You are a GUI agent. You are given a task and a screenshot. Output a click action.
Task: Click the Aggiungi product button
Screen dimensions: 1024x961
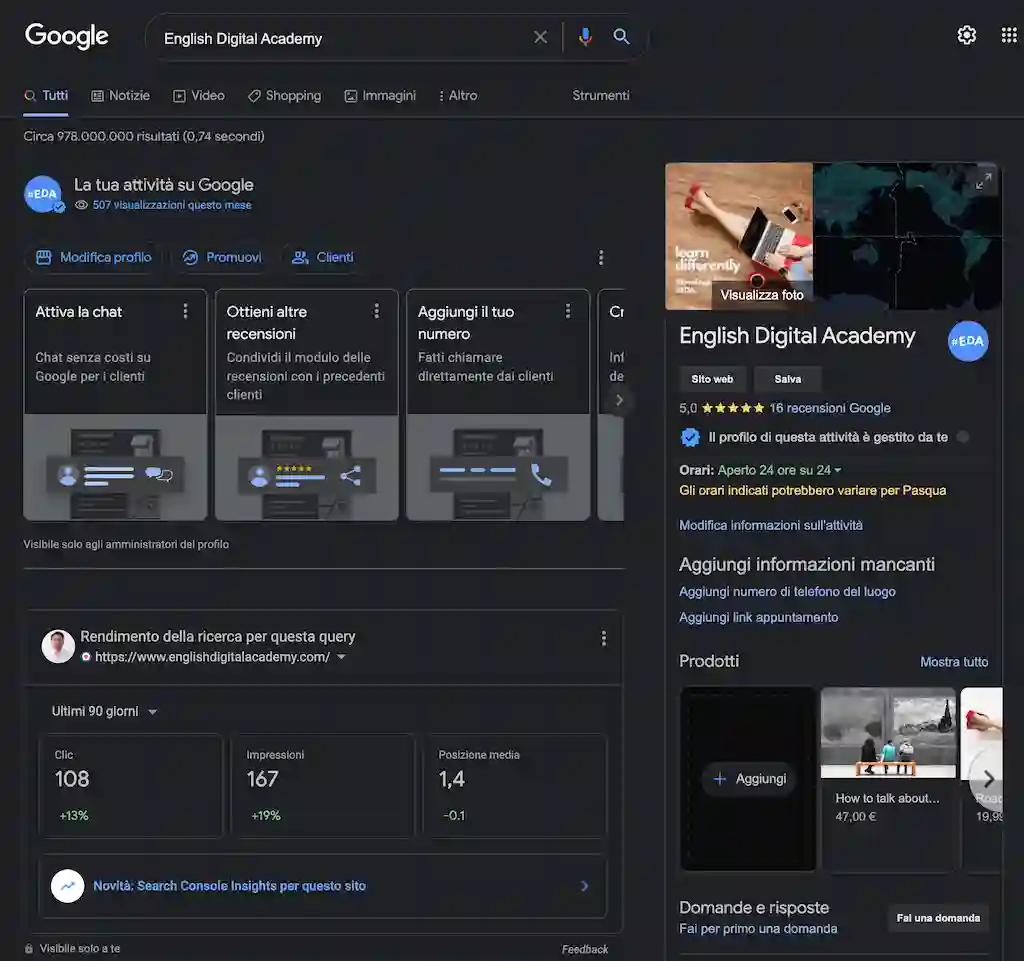[x=748, y=778]
